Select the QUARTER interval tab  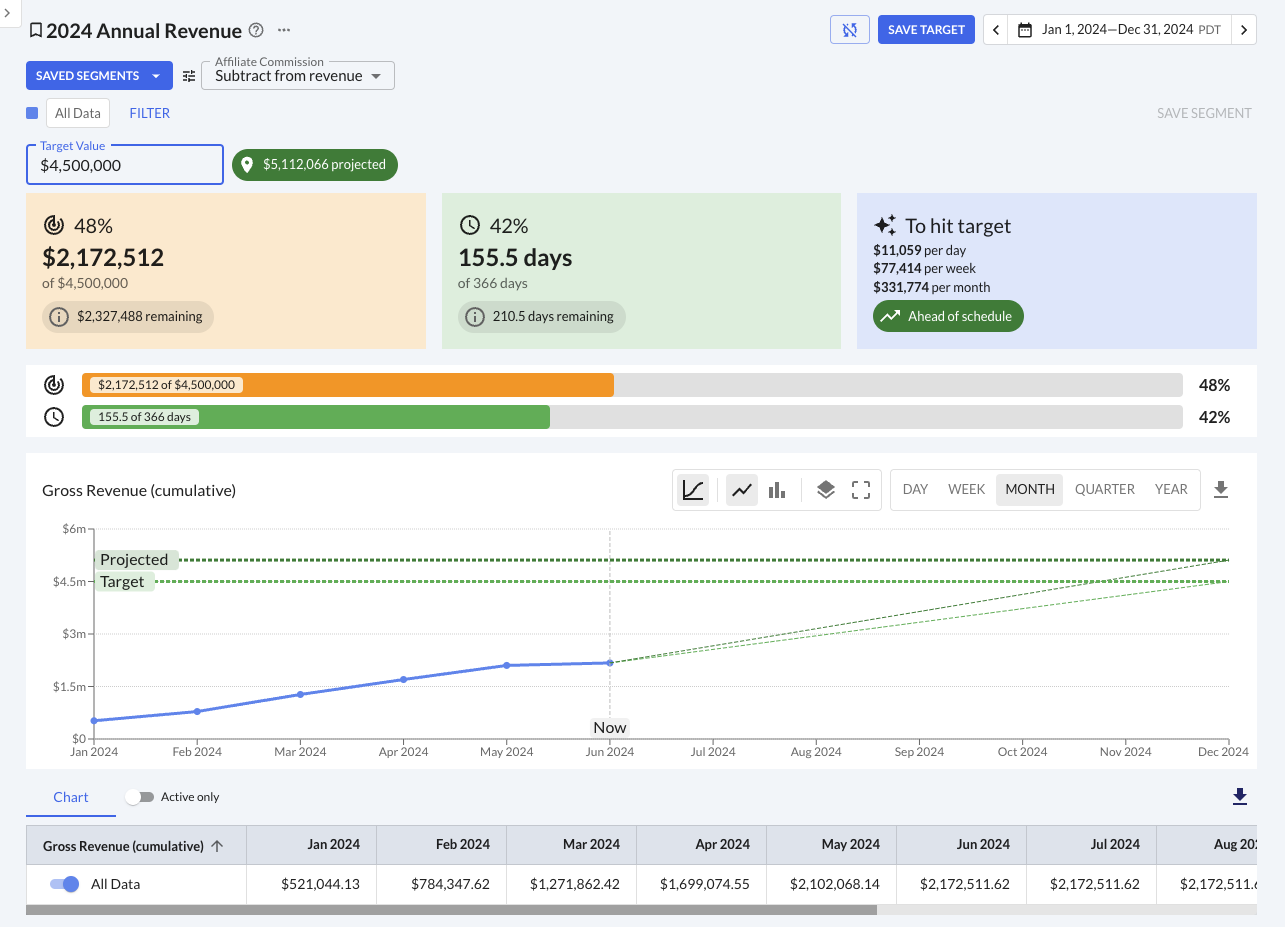tap(1104, 490)
